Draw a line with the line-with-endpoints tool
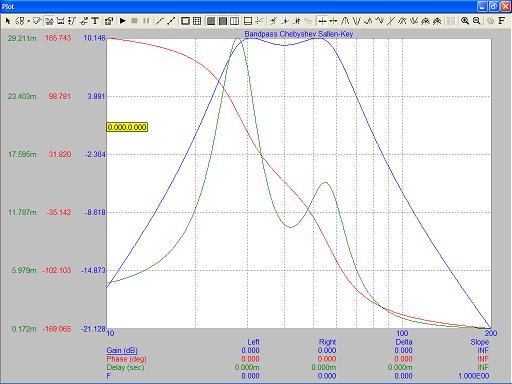The width and height of the screenshot is (512, 384). [x=171, y=21]
